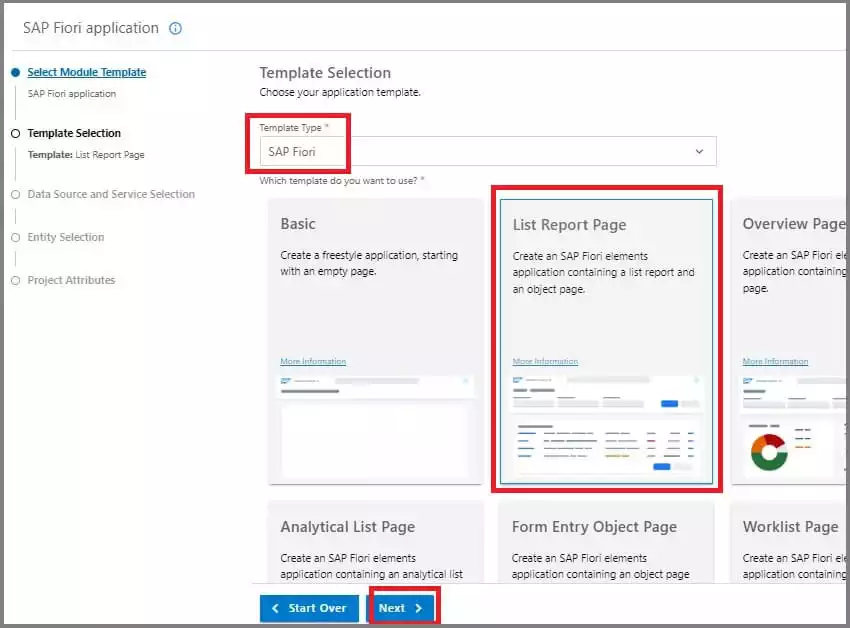The height and width of the screenshot is (628, 850).
Task: Click the circle marker beside Template Selection step
Action: (x=15, y=133)
